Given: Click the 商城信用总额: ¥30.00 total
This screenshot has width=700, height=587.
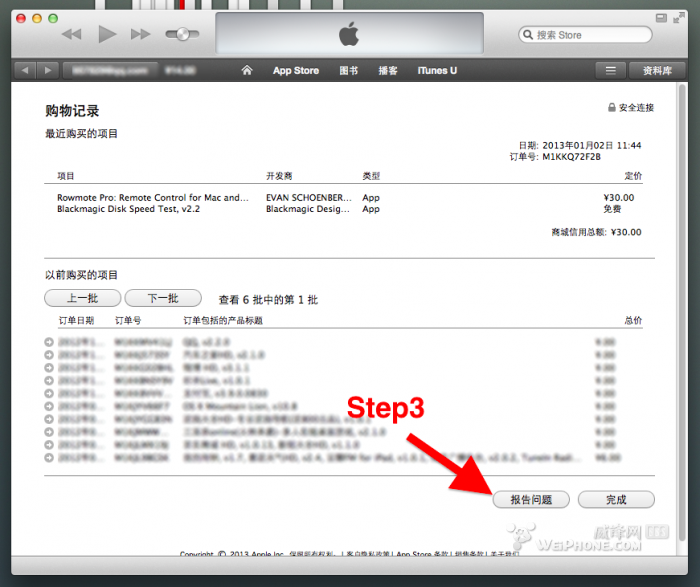Looking at the screenshot, I should click(x=596, y=232).
